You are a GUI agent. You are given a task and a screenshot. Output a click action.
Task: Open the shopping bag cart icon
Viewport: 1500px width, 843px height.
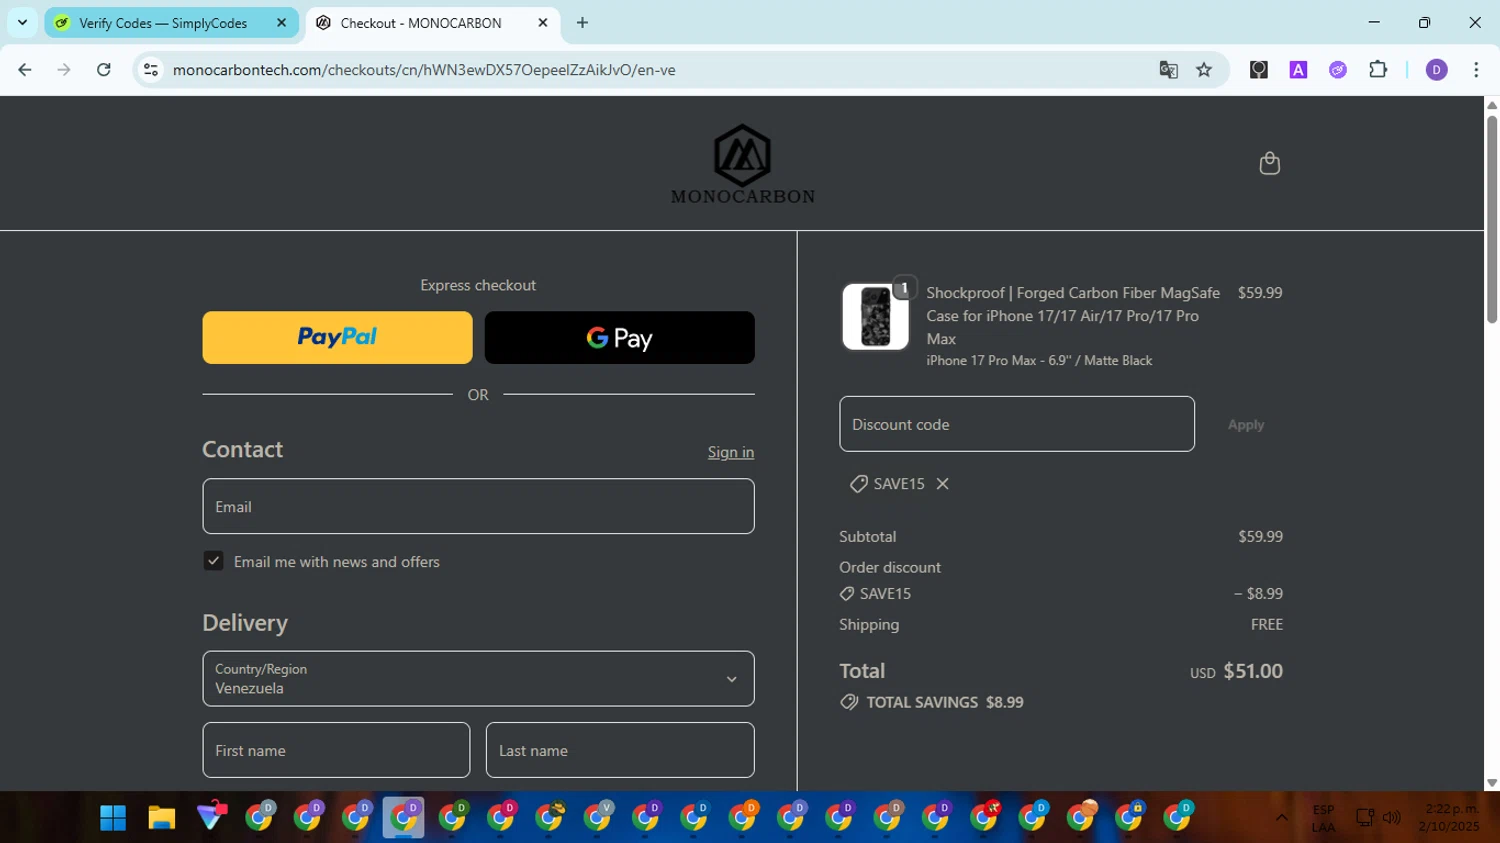tap(1269, 163)
